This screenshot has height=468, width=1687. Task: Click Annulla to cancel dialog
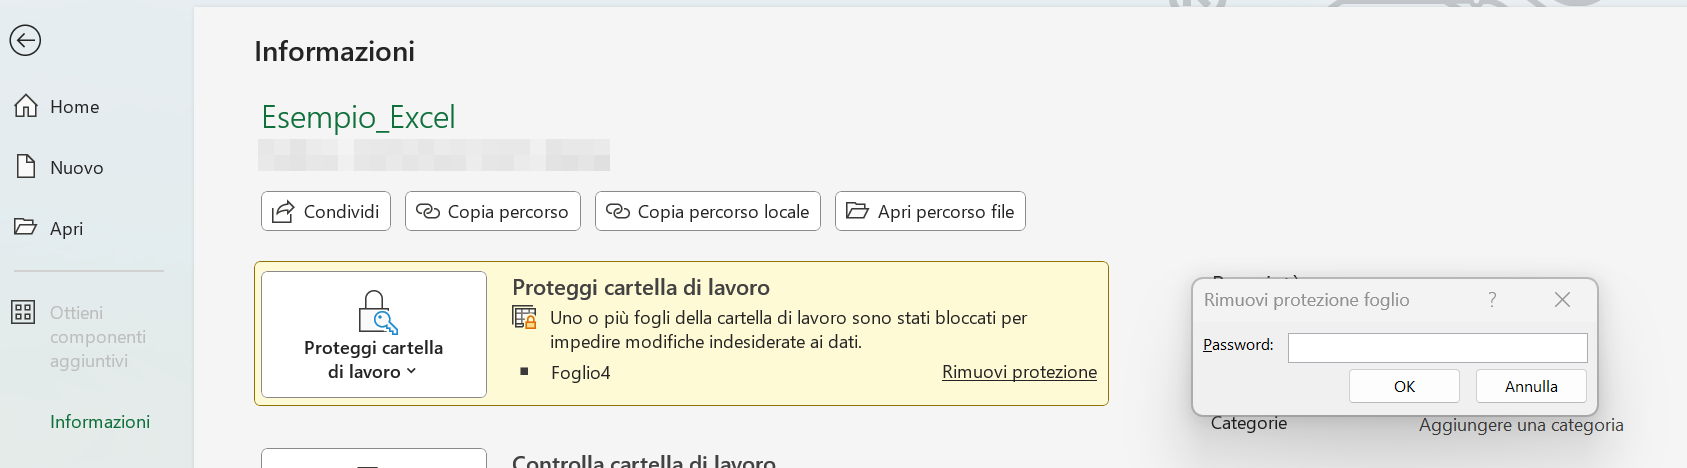(1531, 386)
